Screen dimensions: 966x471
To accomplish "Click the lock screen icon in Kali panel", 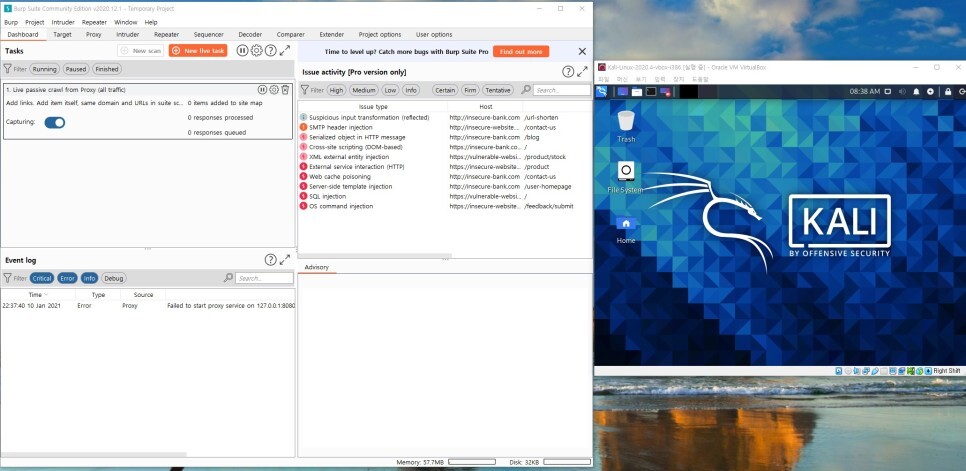I will pyautogui.click(x=948, y=91).
